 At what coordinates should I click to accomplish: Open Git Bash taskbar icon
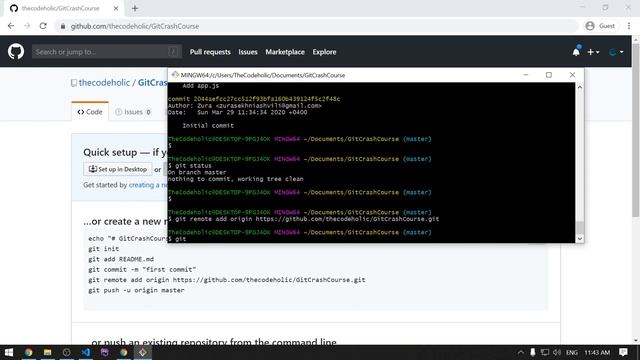click(x=143, y=352)
